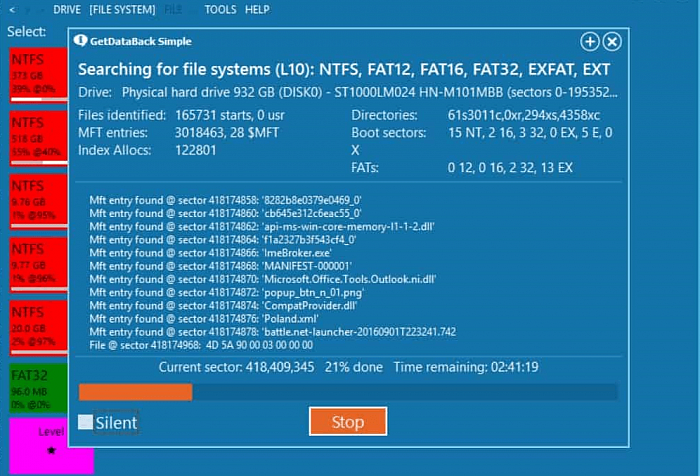Select the NTFS 373 GB file system
The image size is (700, 476).
[38, 75]
